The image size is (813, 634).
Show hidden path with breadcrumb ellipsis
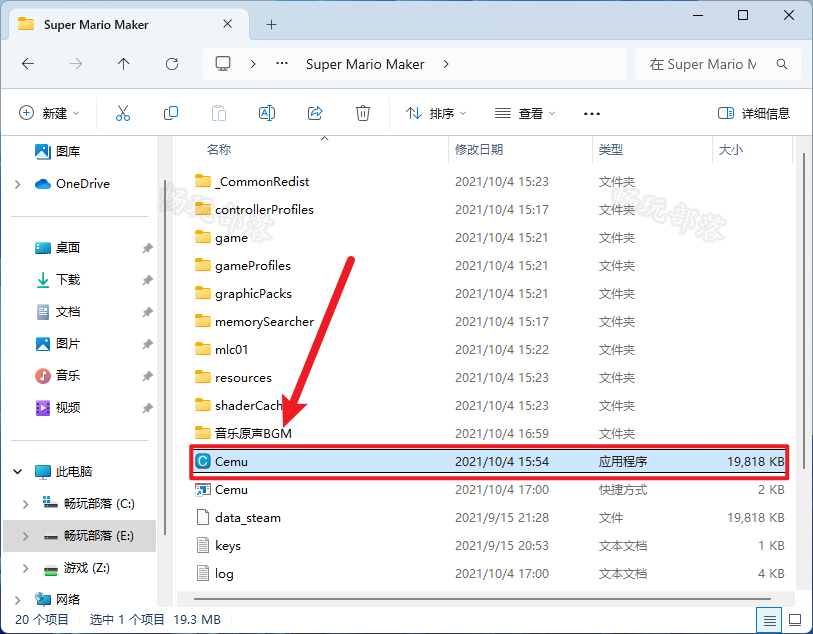pyautogui.click(x=282, y=64)
